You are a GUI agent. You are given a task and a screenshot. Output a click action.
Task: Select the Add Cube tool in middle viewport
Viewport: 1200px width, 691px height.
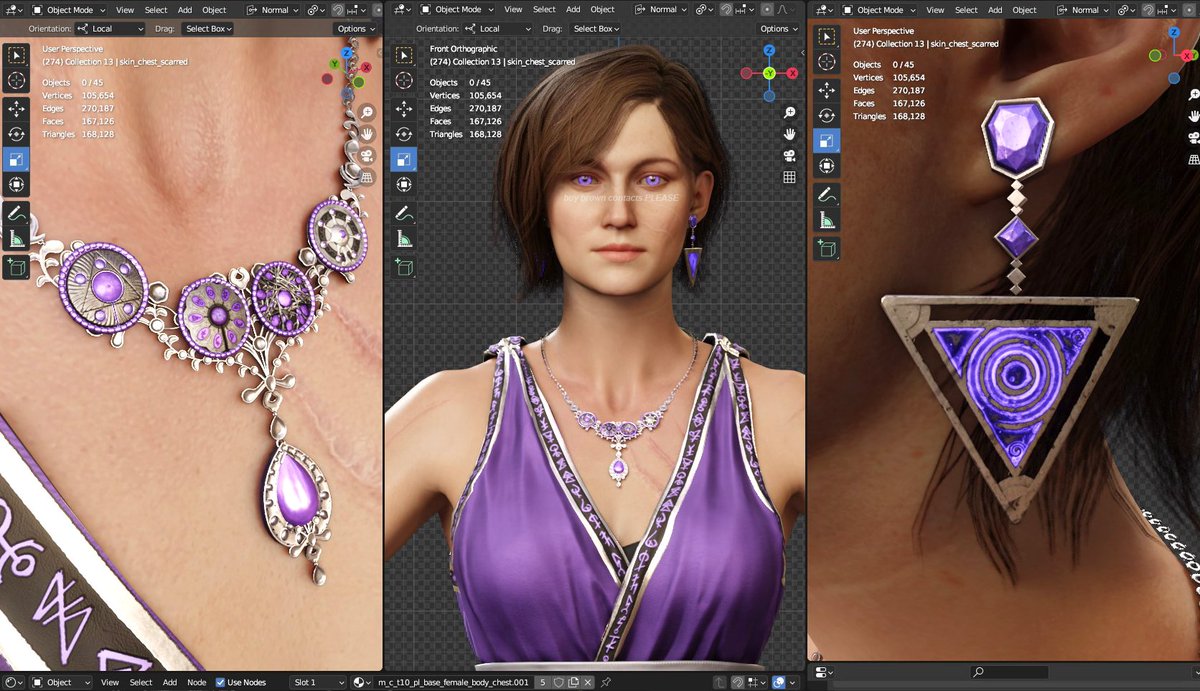click(x=403, y=267)
